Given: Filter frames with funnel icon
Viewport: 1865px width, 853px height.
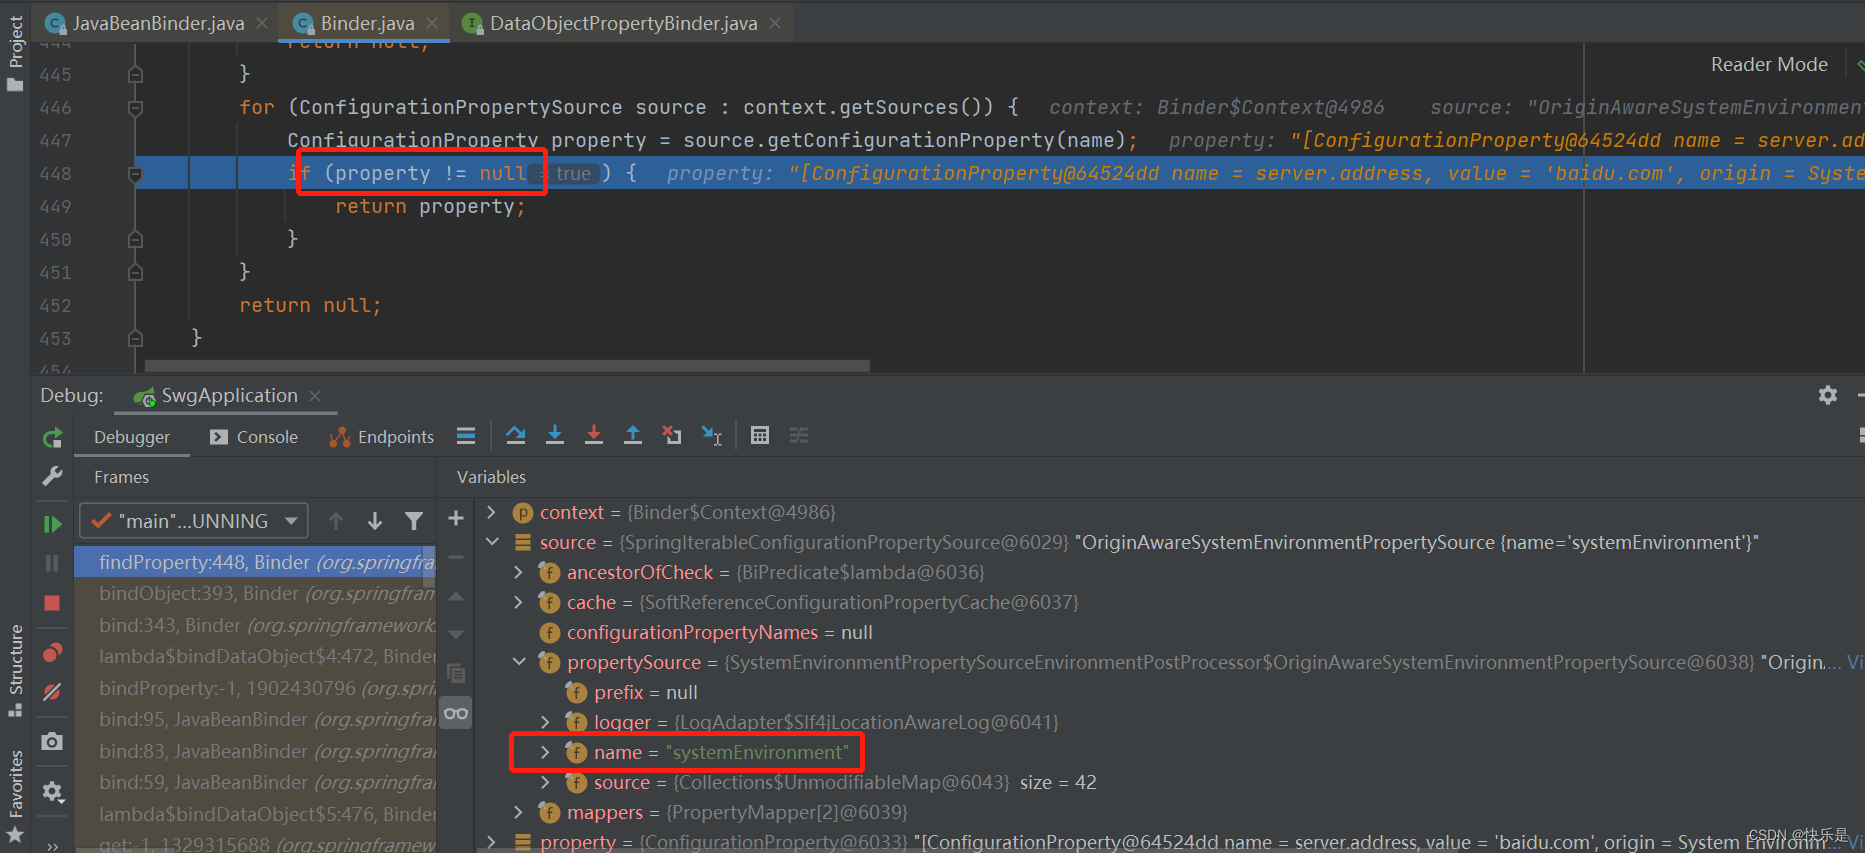Looking at the screenshot, I should [414, 521].
